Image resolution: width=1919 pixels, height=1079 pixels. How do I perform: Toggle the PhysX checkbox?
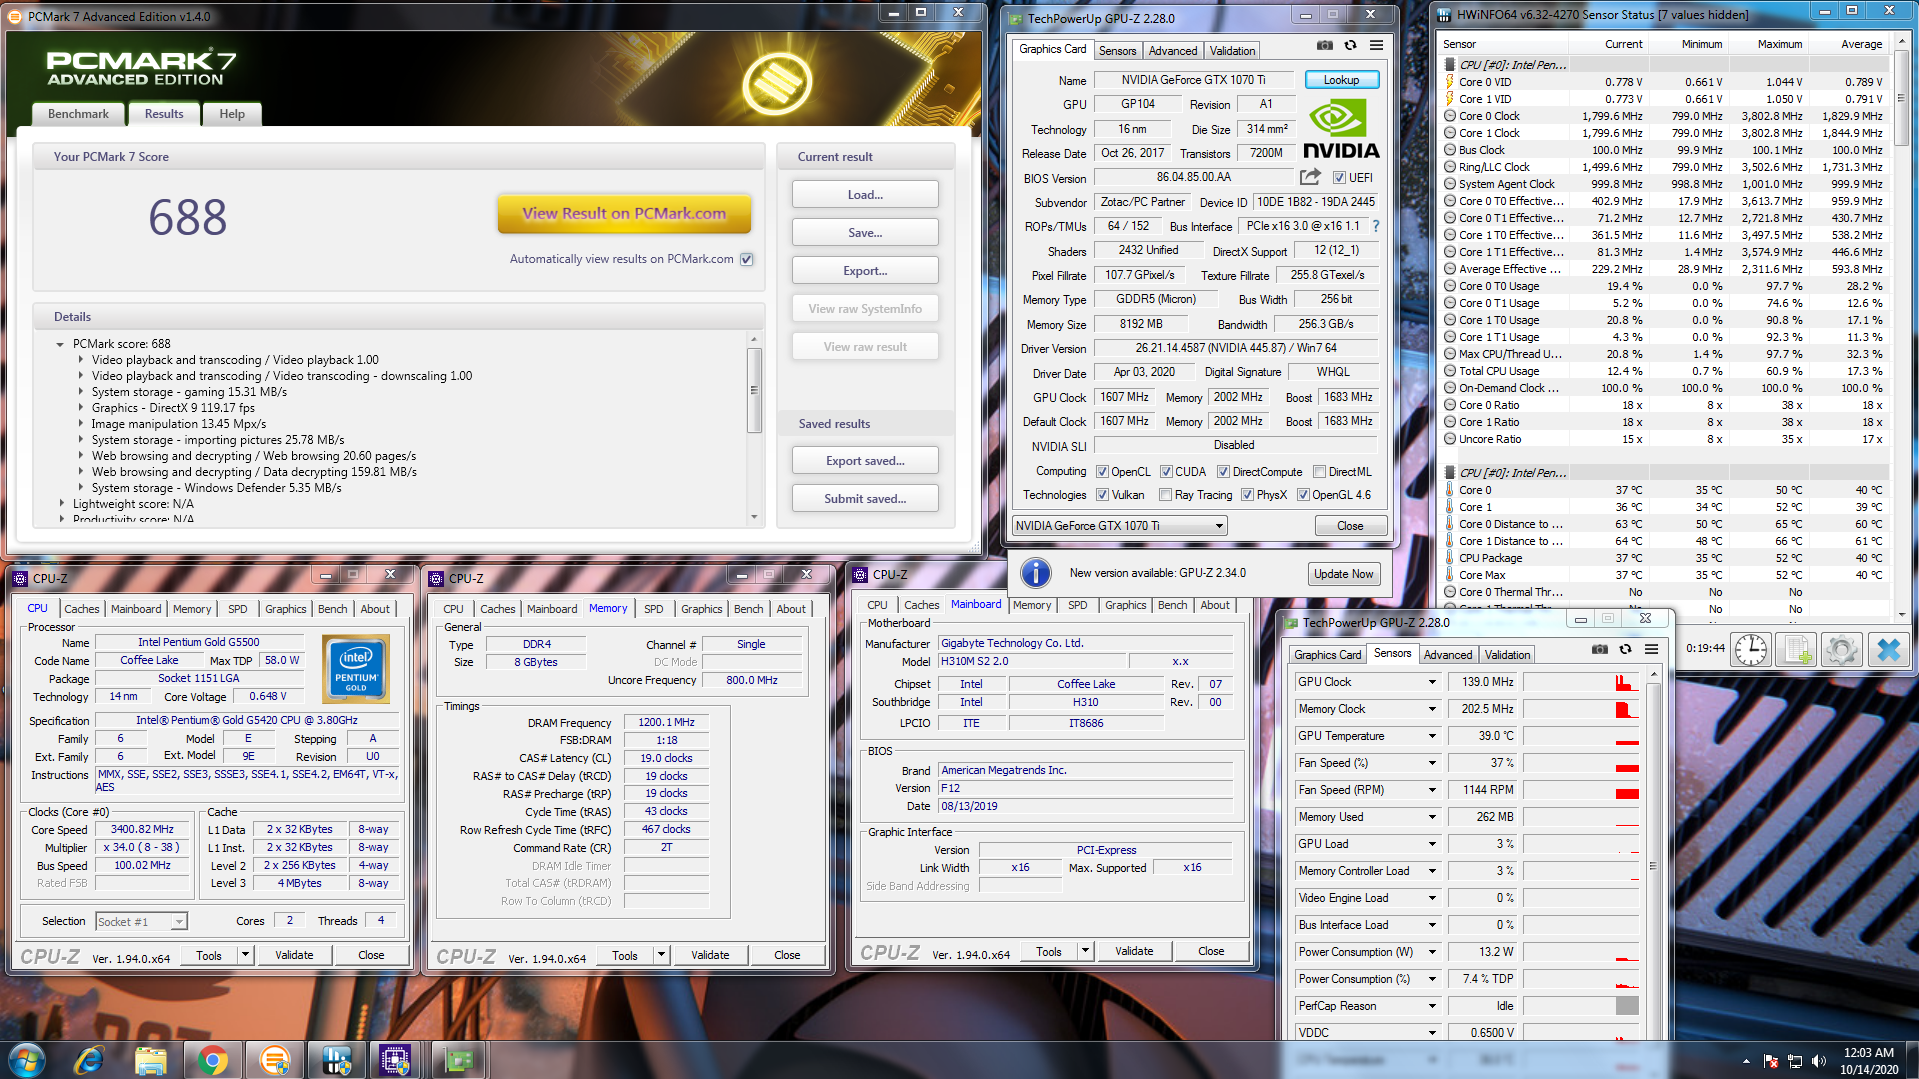click(x=1247, y=495)
